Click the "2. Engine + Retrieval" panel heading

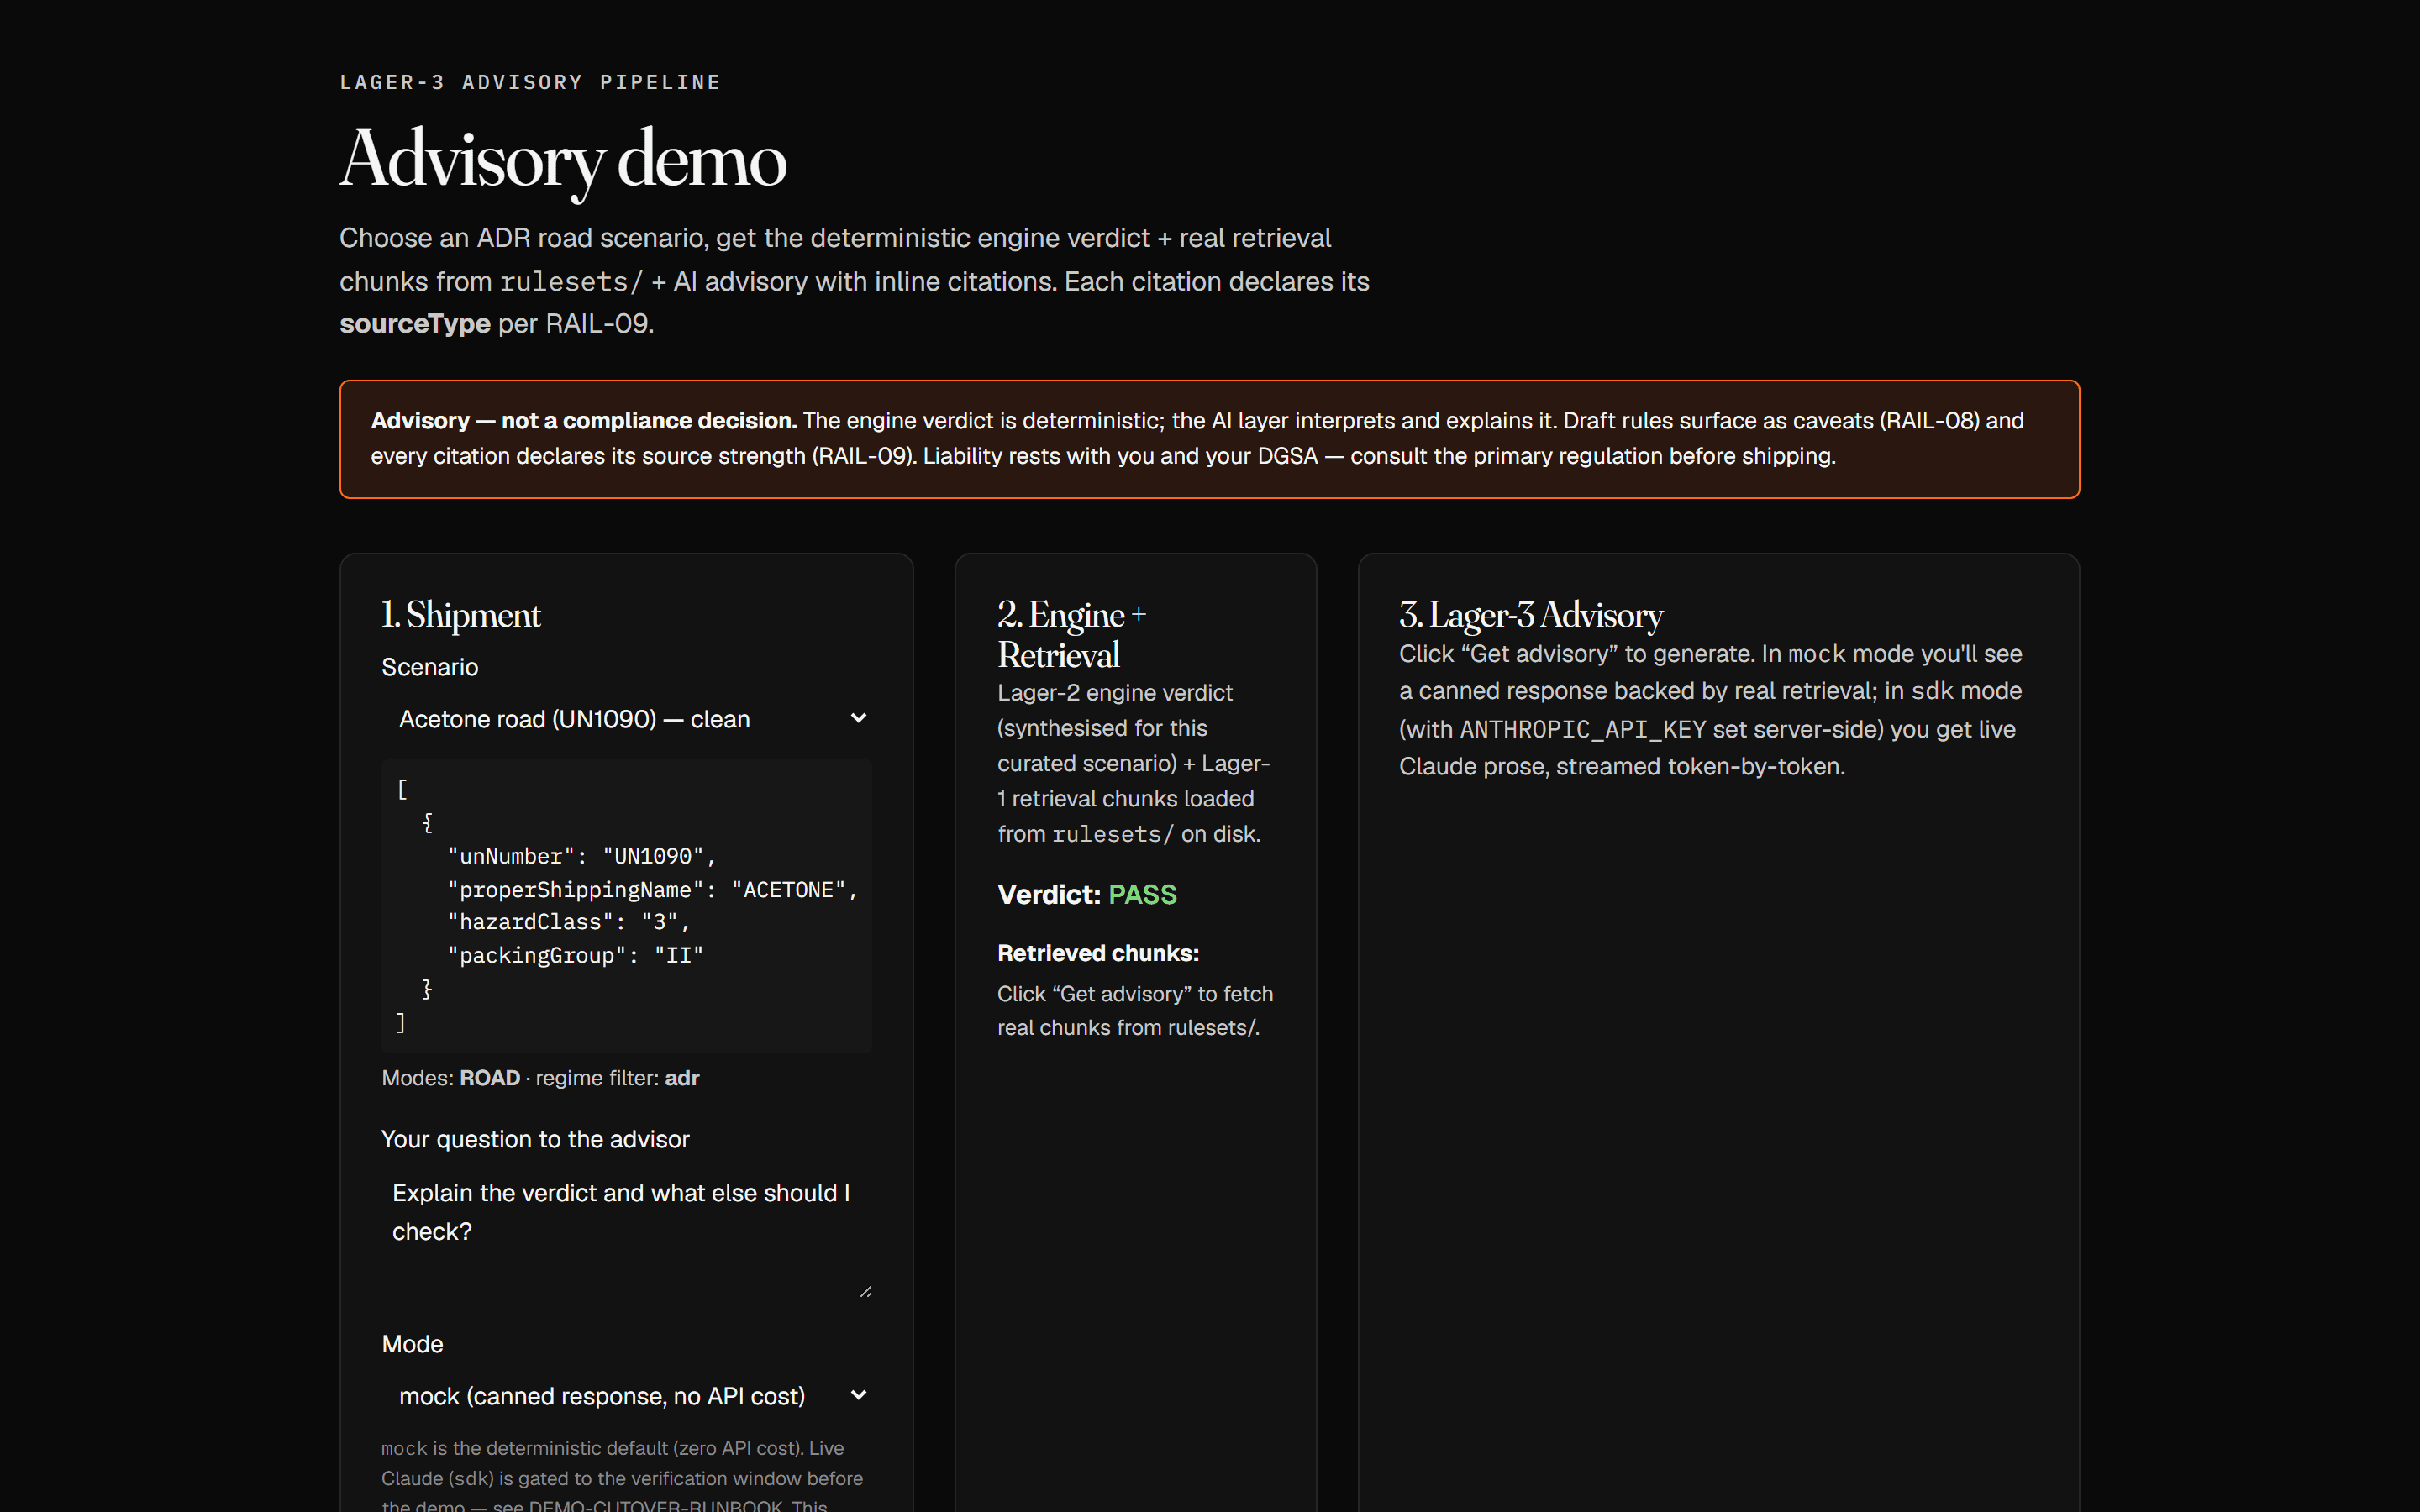pos(1072,634)
